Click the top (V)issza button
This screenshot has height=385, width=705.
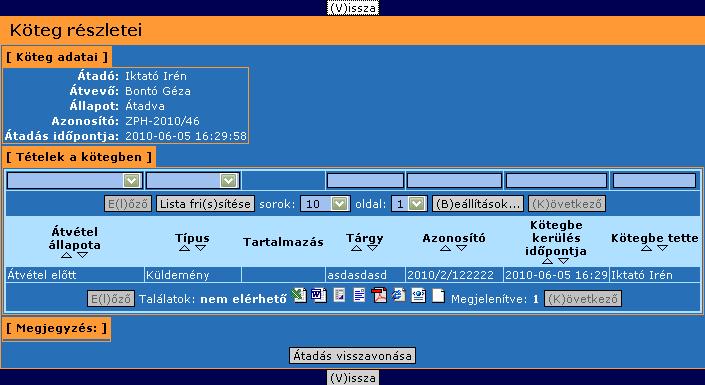click(353, 8)
